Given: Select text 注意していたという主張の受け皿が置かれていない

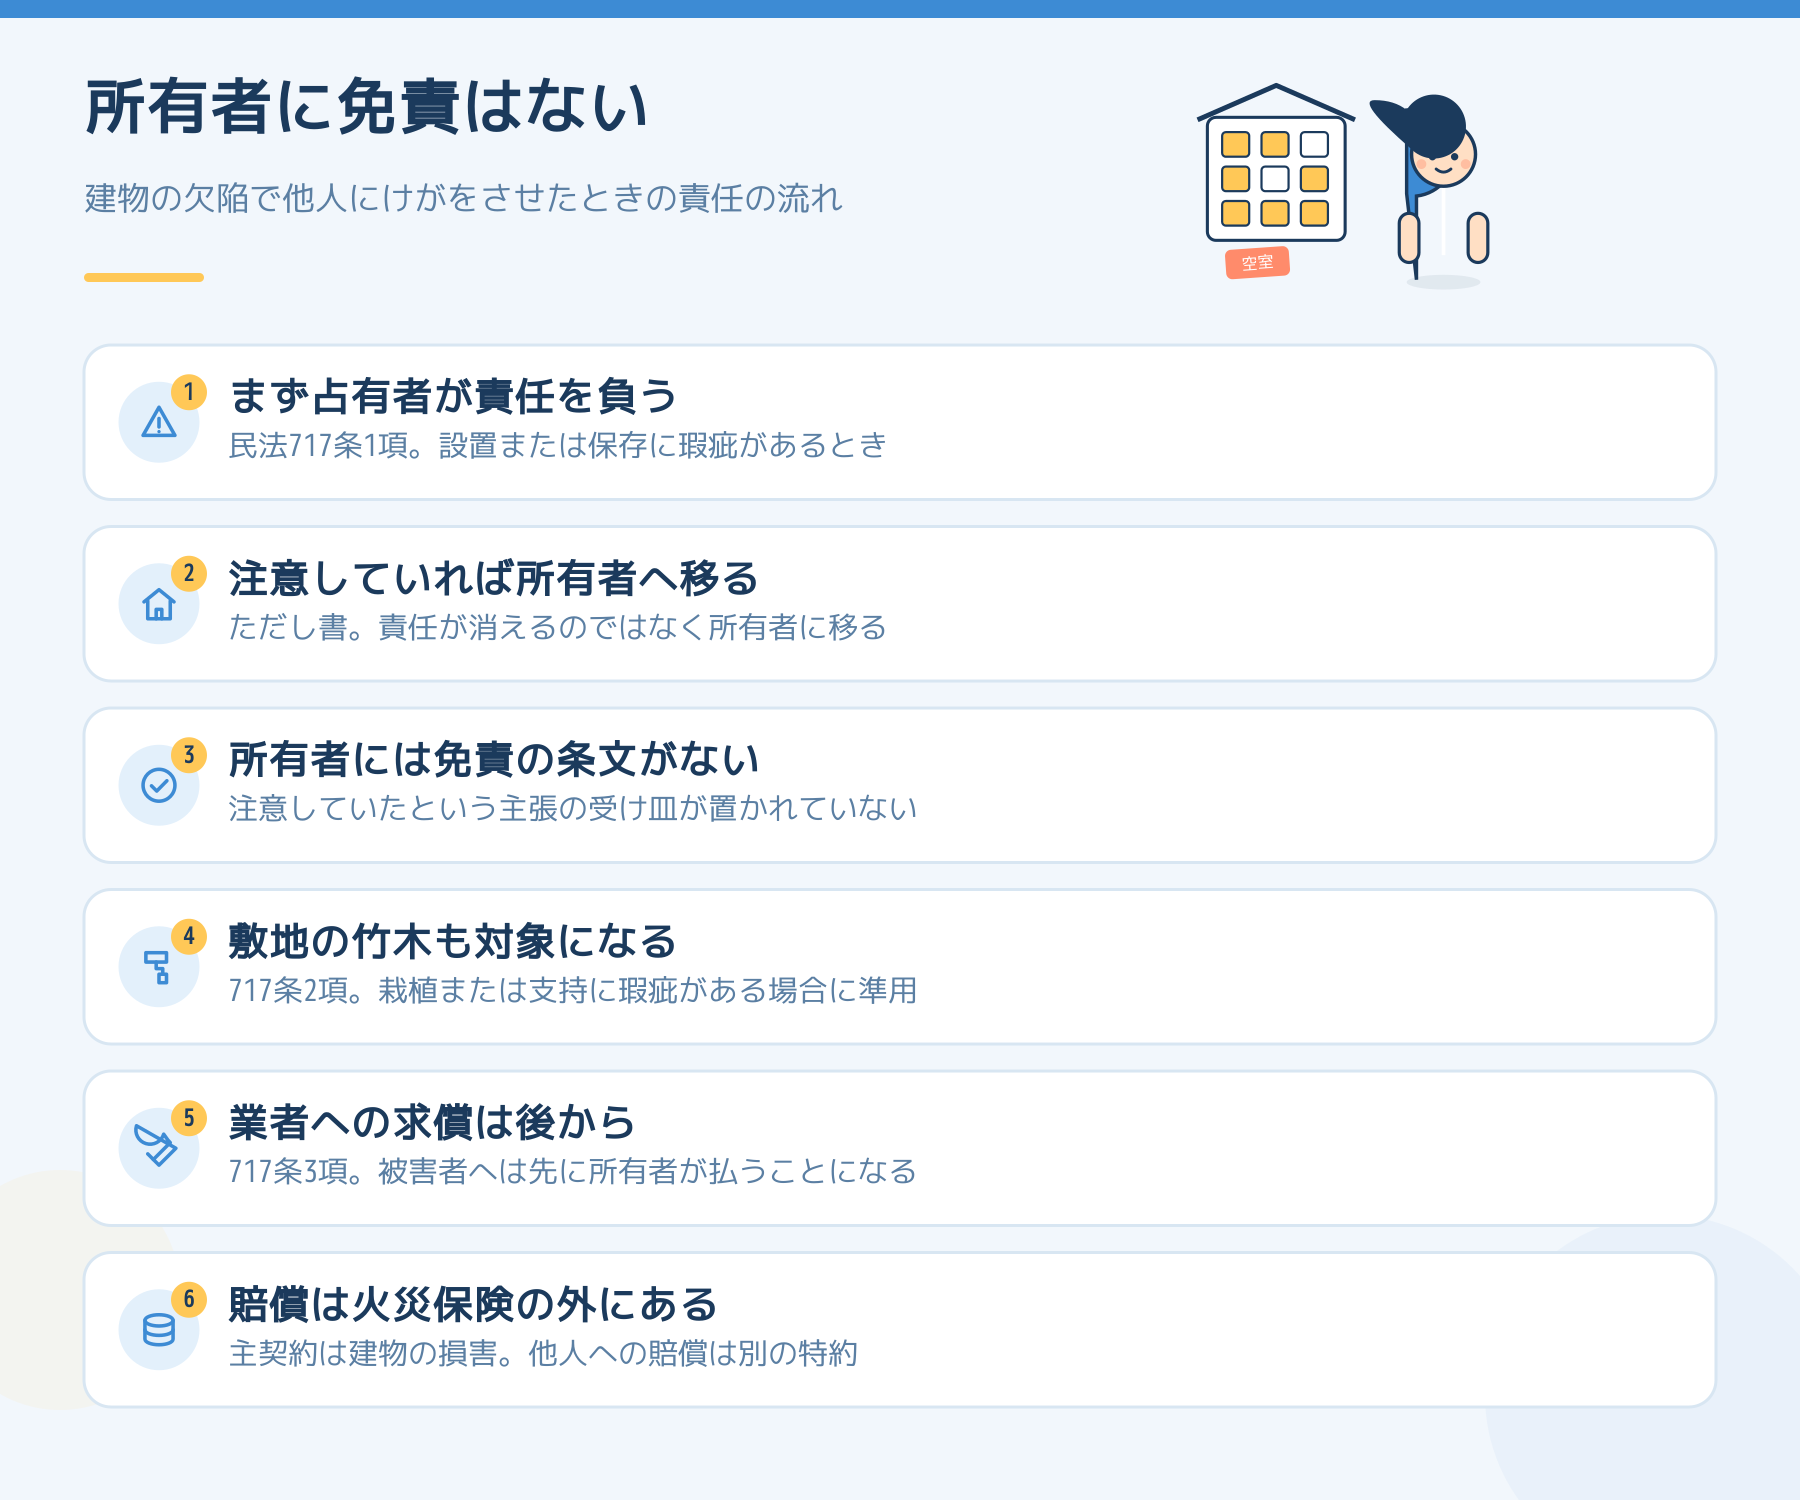Looking at the screenshot, I should tap(573, 808).
